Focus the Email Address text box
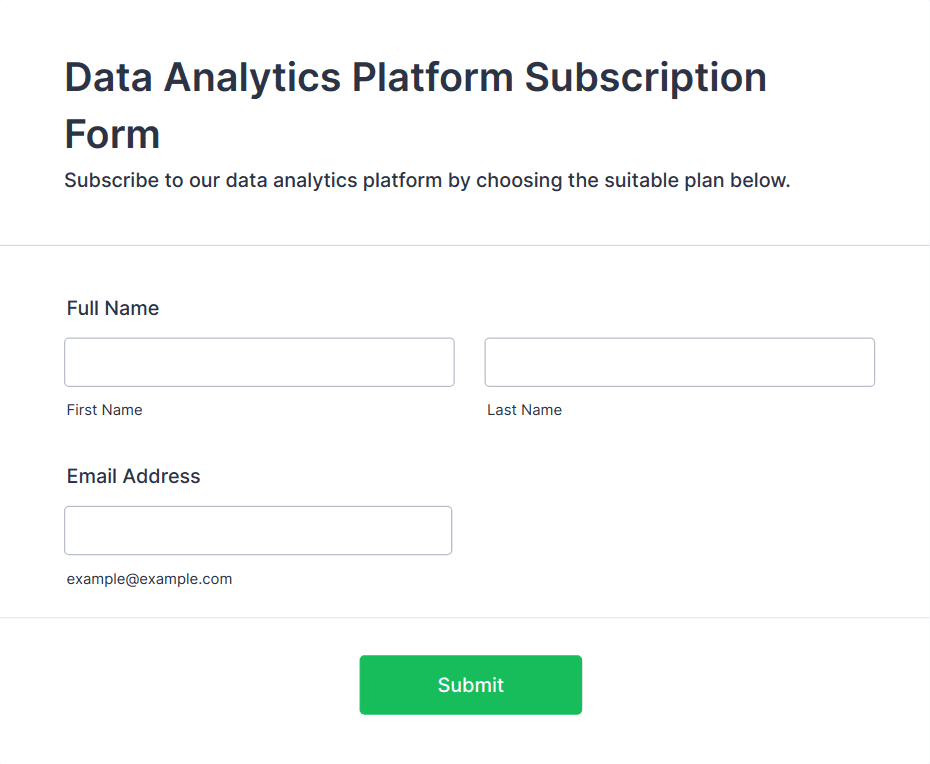Viewport: 930px width, 764px height. coord(258,530)
